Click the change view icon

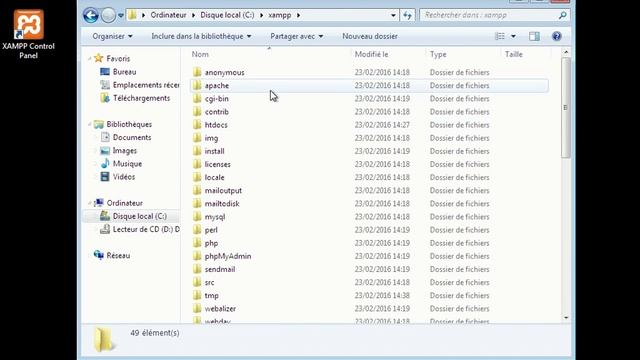[x=500, y=36]
